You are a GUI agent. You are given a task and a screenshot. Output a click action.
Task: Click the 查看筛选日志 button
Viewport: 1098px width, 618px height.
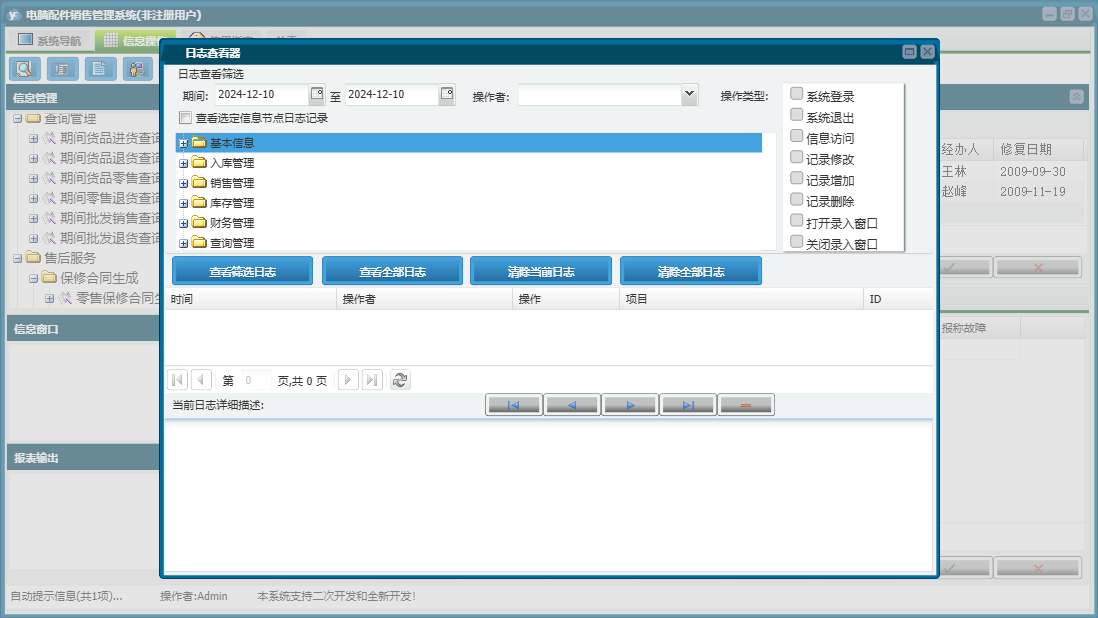tap(242, 272)
